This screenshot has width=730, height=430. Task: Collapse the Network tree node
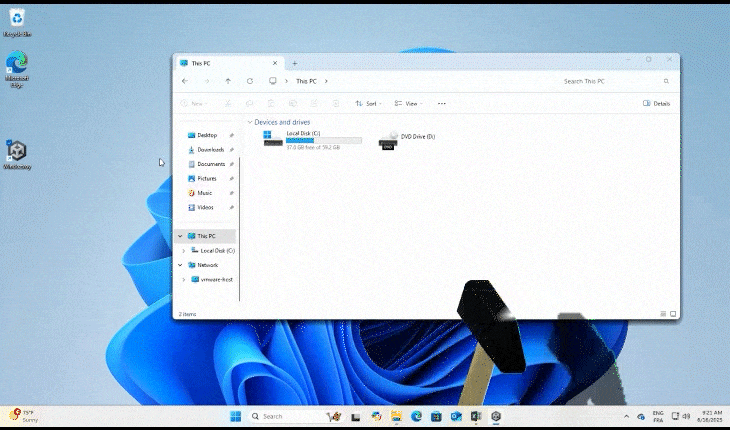(x=180, y=265)
